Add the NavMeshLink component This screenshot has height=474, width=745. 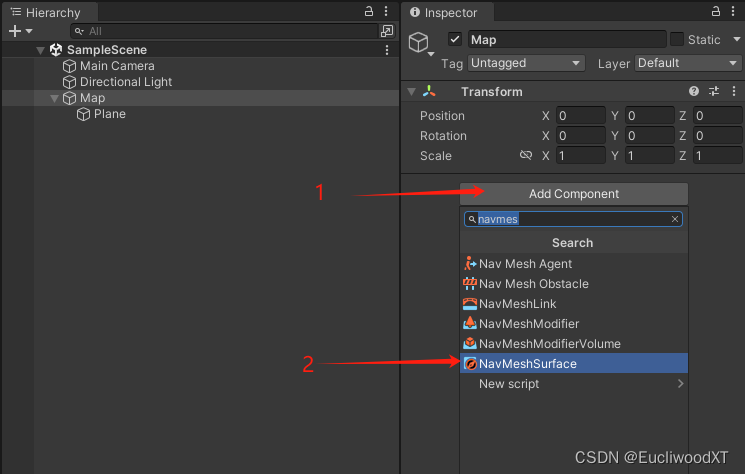coord(574,303)
